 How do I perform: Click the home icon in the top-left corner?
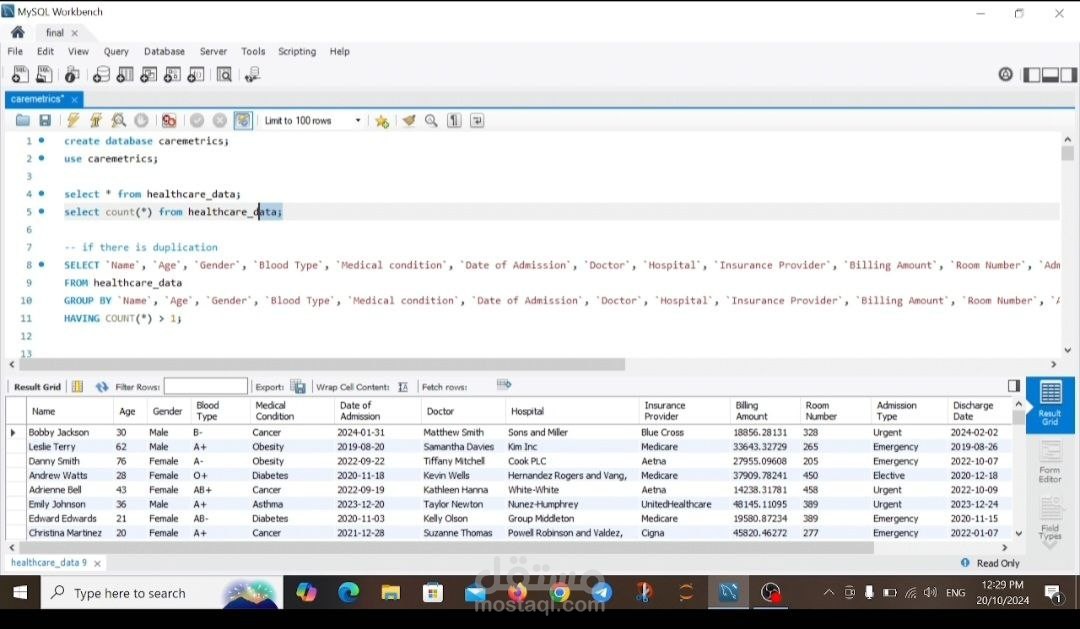coord(16,31)
